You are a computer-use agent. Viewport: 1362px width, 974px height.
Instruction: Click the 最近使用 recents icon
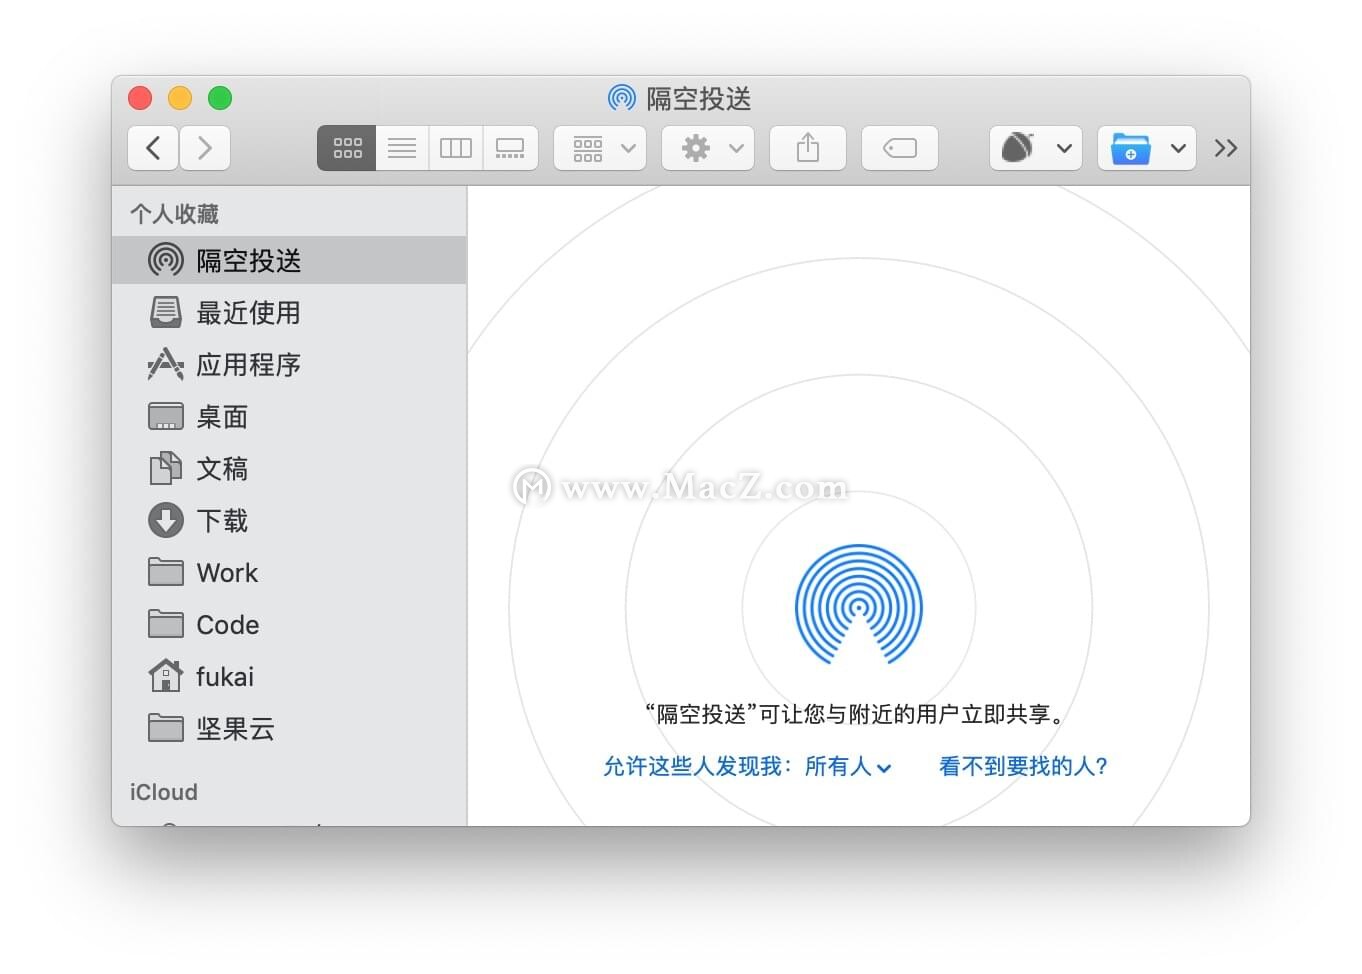pyautogui.click(x=166, y=312)
